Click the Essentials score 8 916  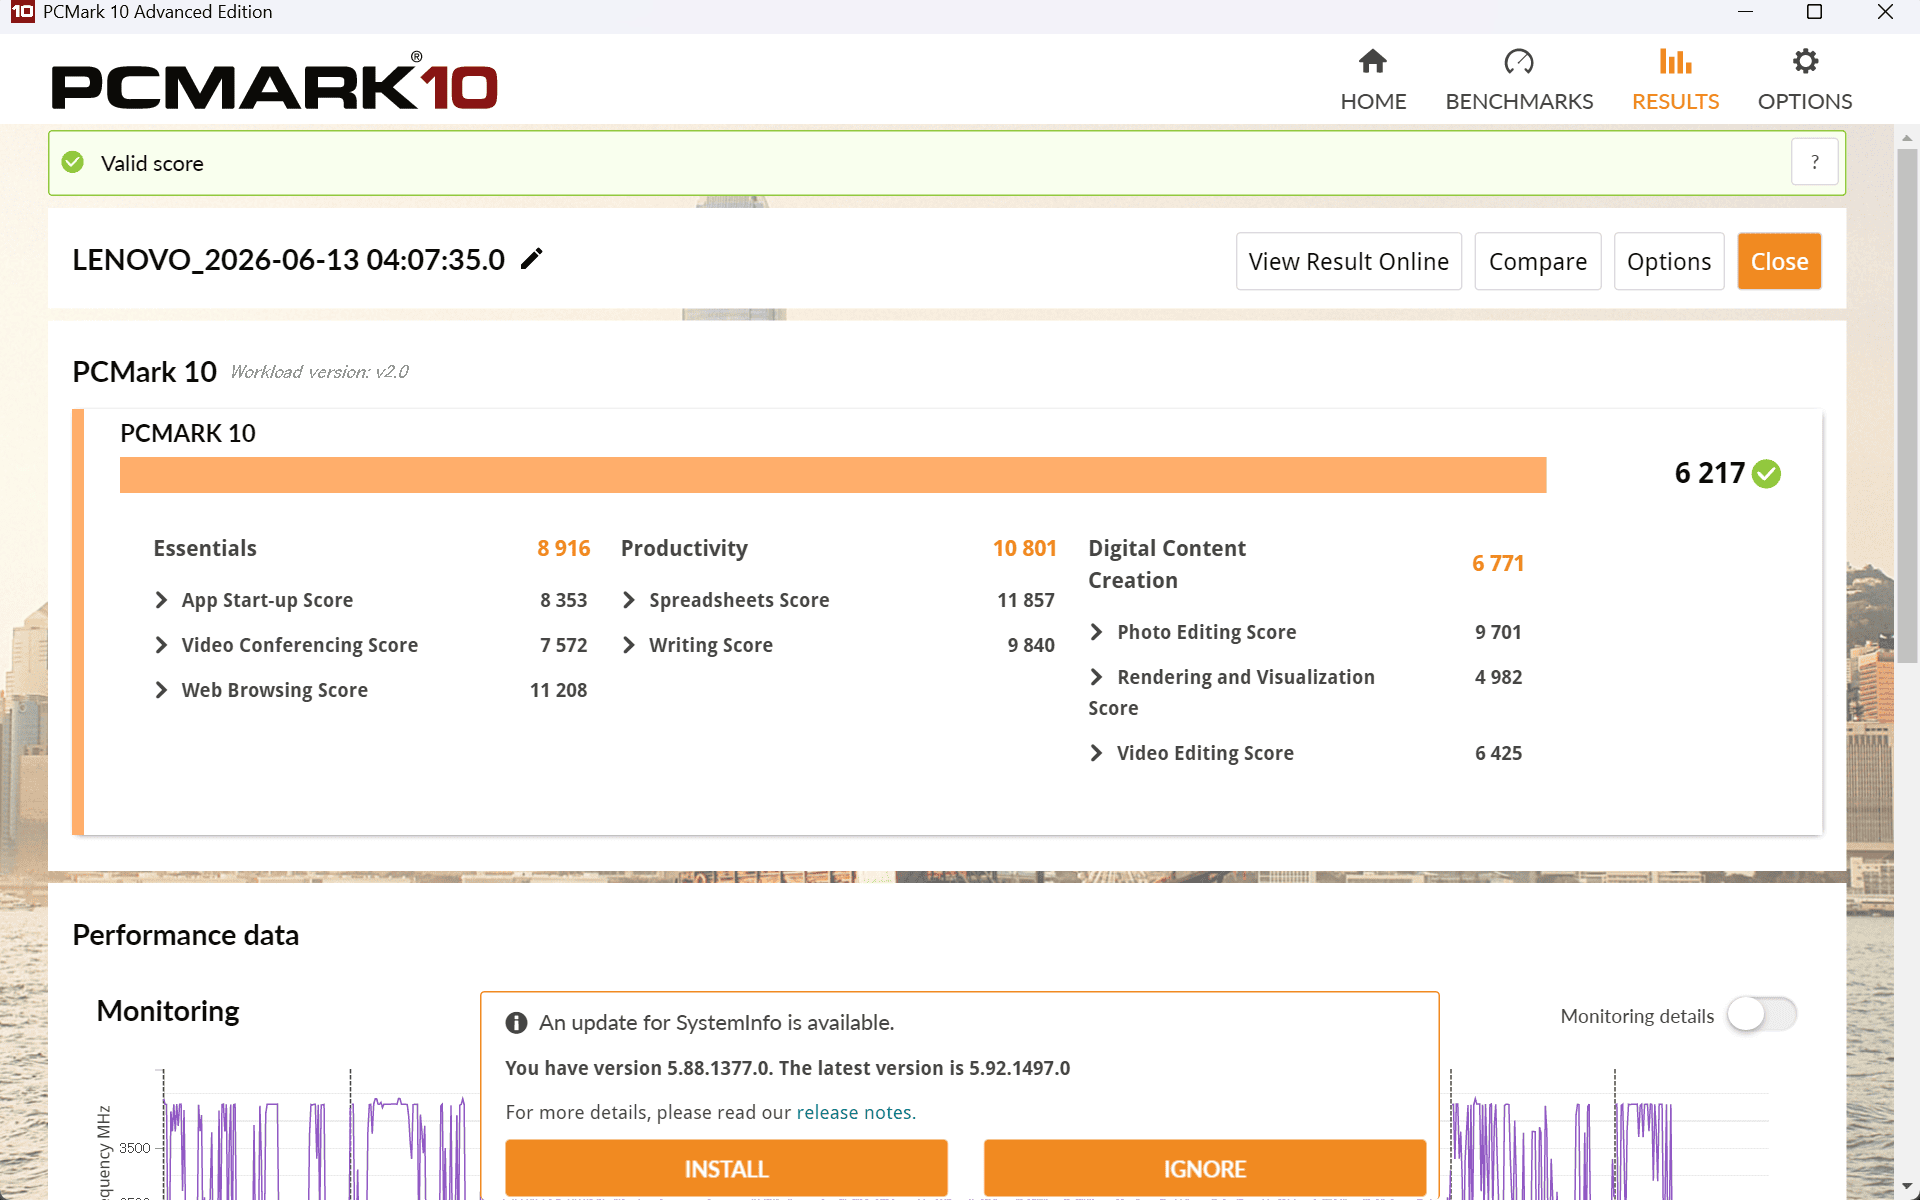[x=564, y=548]
